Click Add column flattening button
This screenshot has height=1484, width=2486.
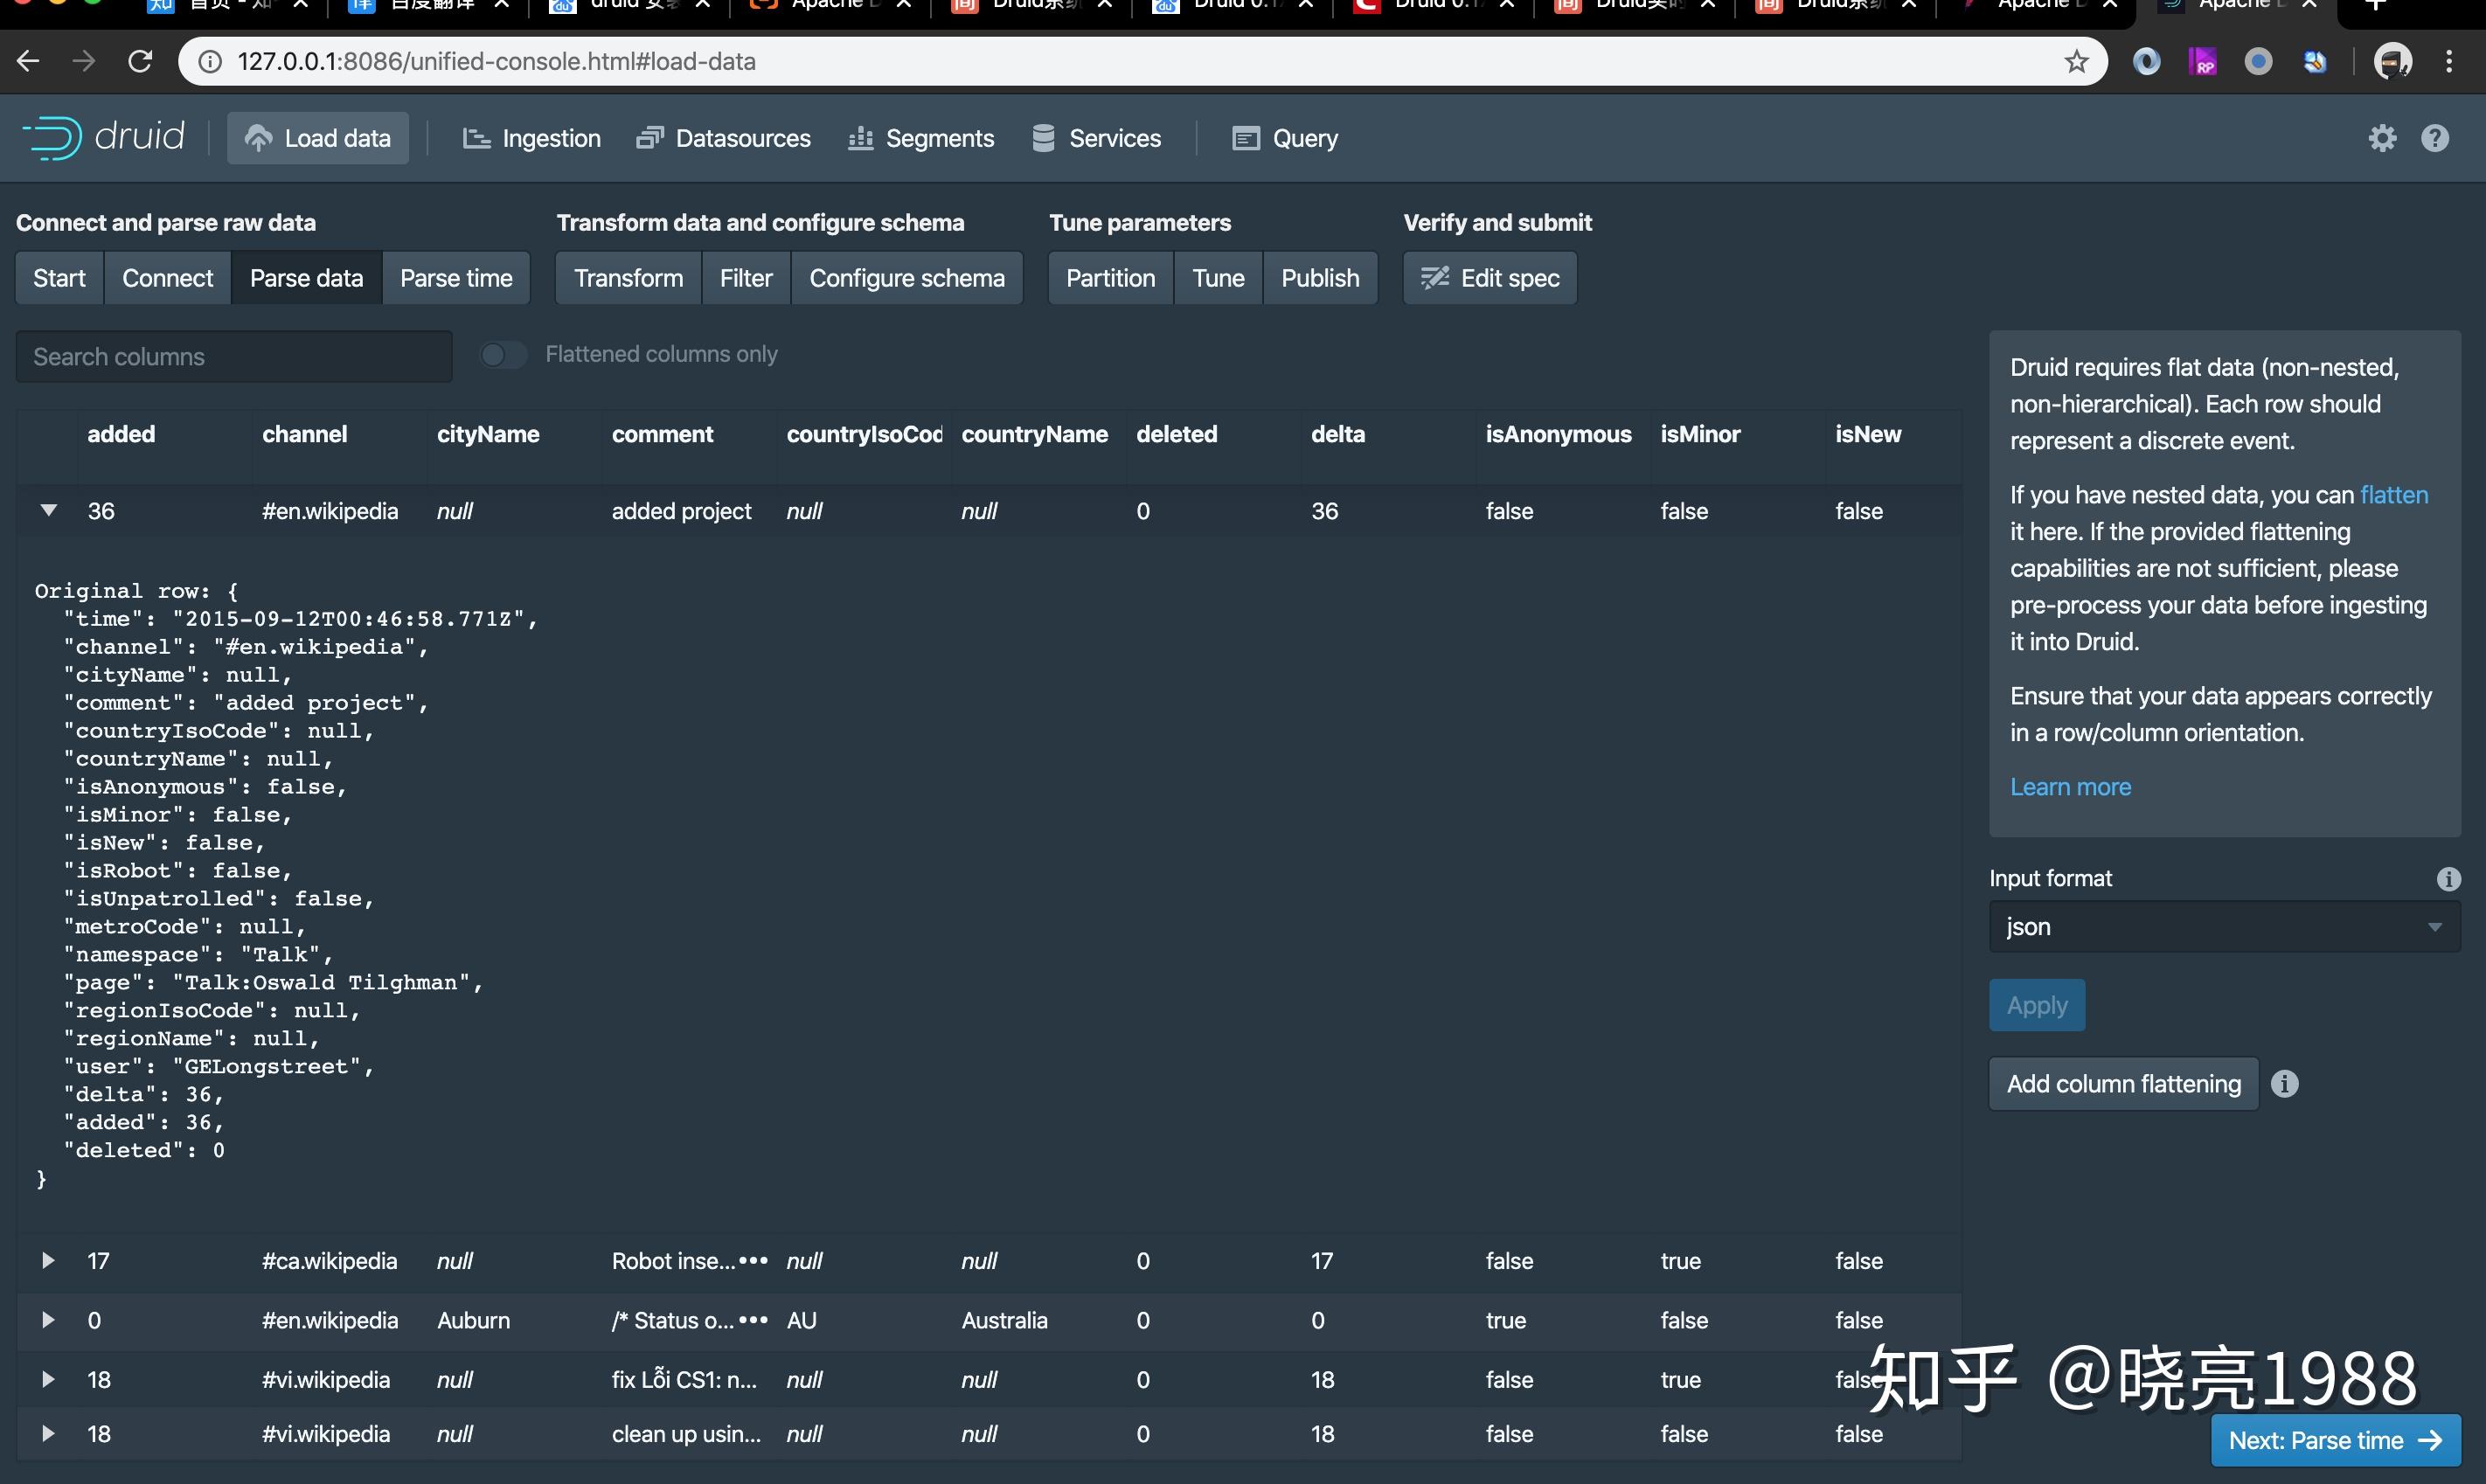tap(2123, 1084)
